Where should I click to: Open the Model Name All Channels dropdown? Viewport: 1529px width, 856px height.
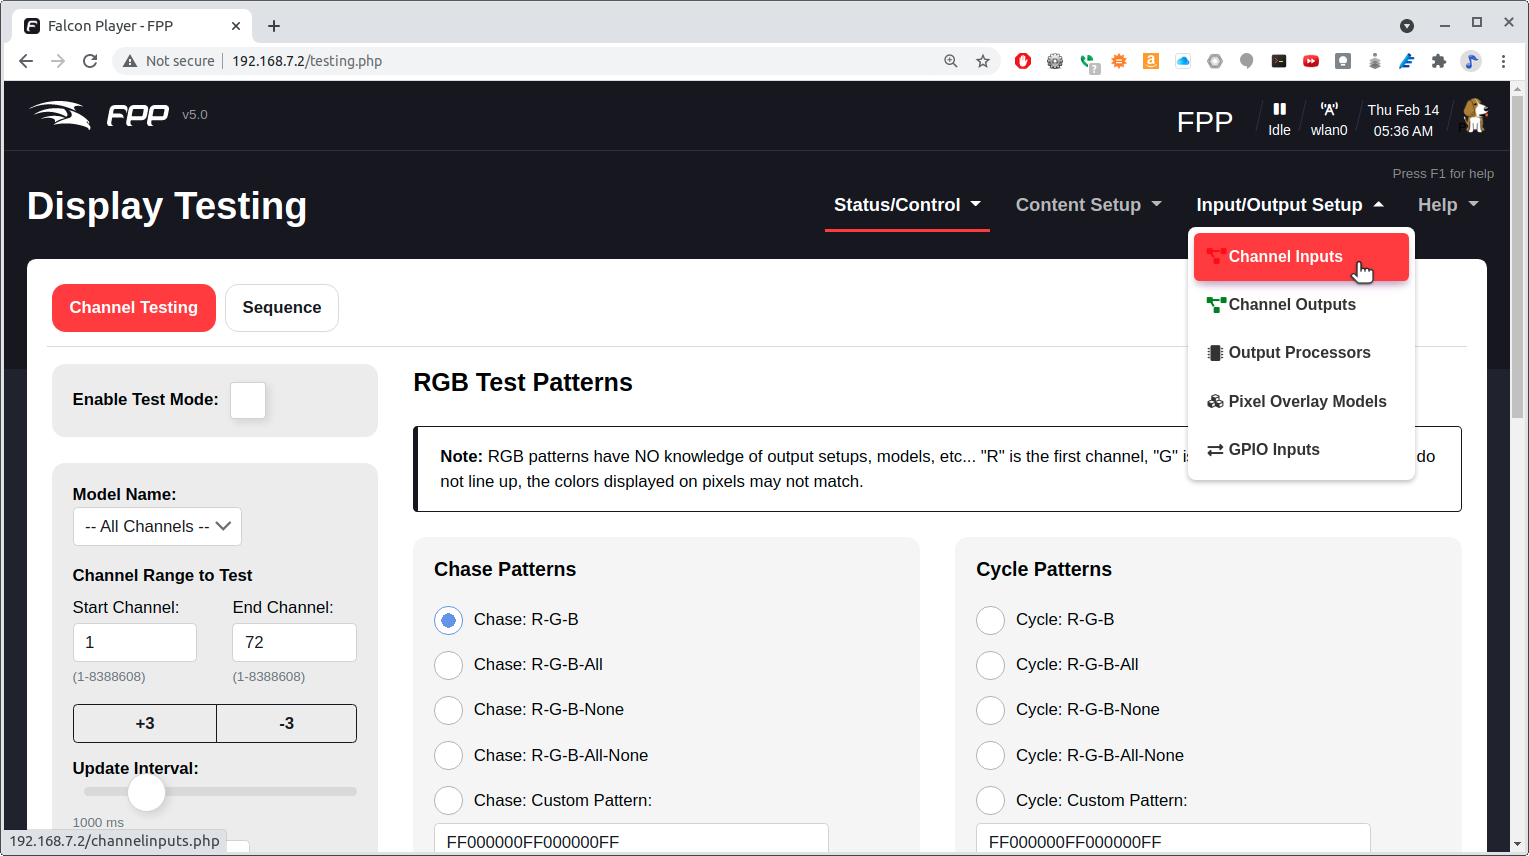coord(157,527)
